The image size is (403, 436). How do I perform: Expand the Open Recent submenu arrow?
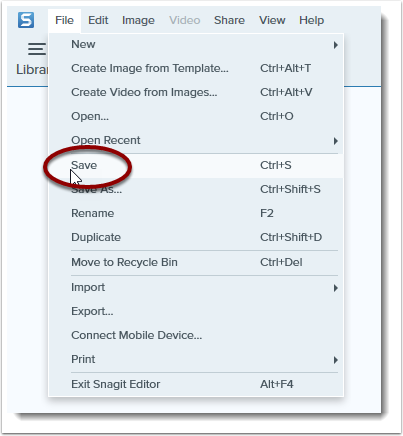pyautogui.click(x=336, y=141)
